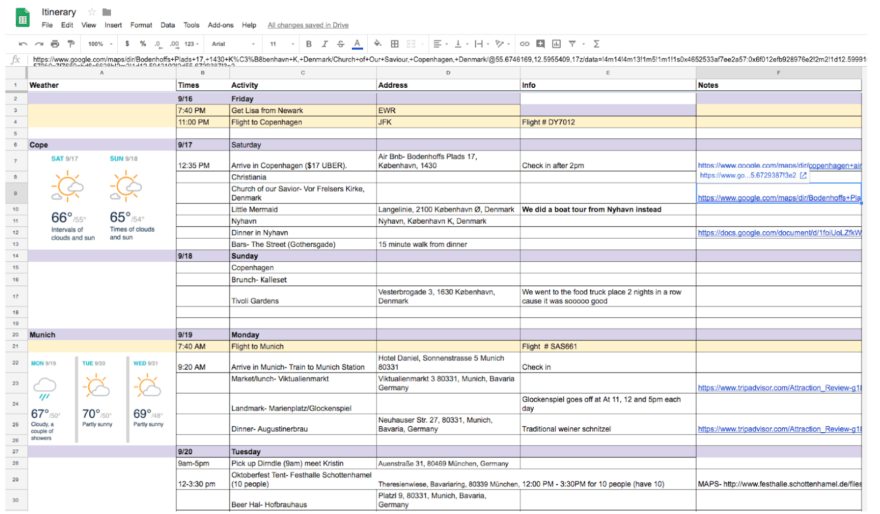Open the functions sigma icon

597,44
